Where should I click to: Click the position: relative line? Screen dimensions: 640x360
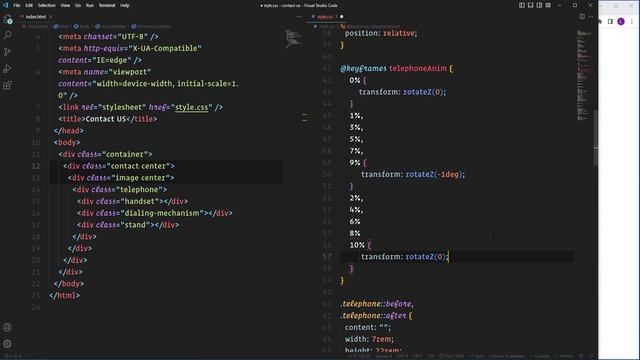pos(381,33)
